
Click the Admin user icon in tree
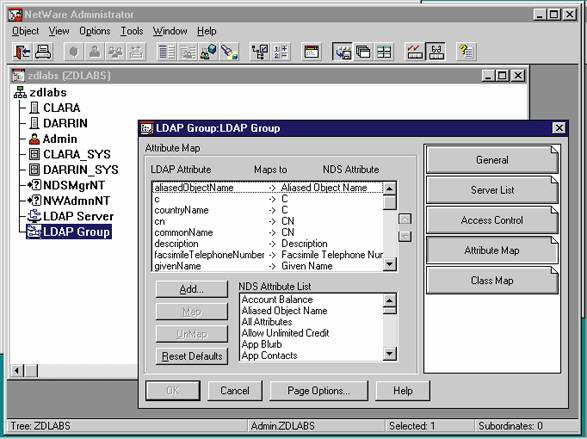34,139
